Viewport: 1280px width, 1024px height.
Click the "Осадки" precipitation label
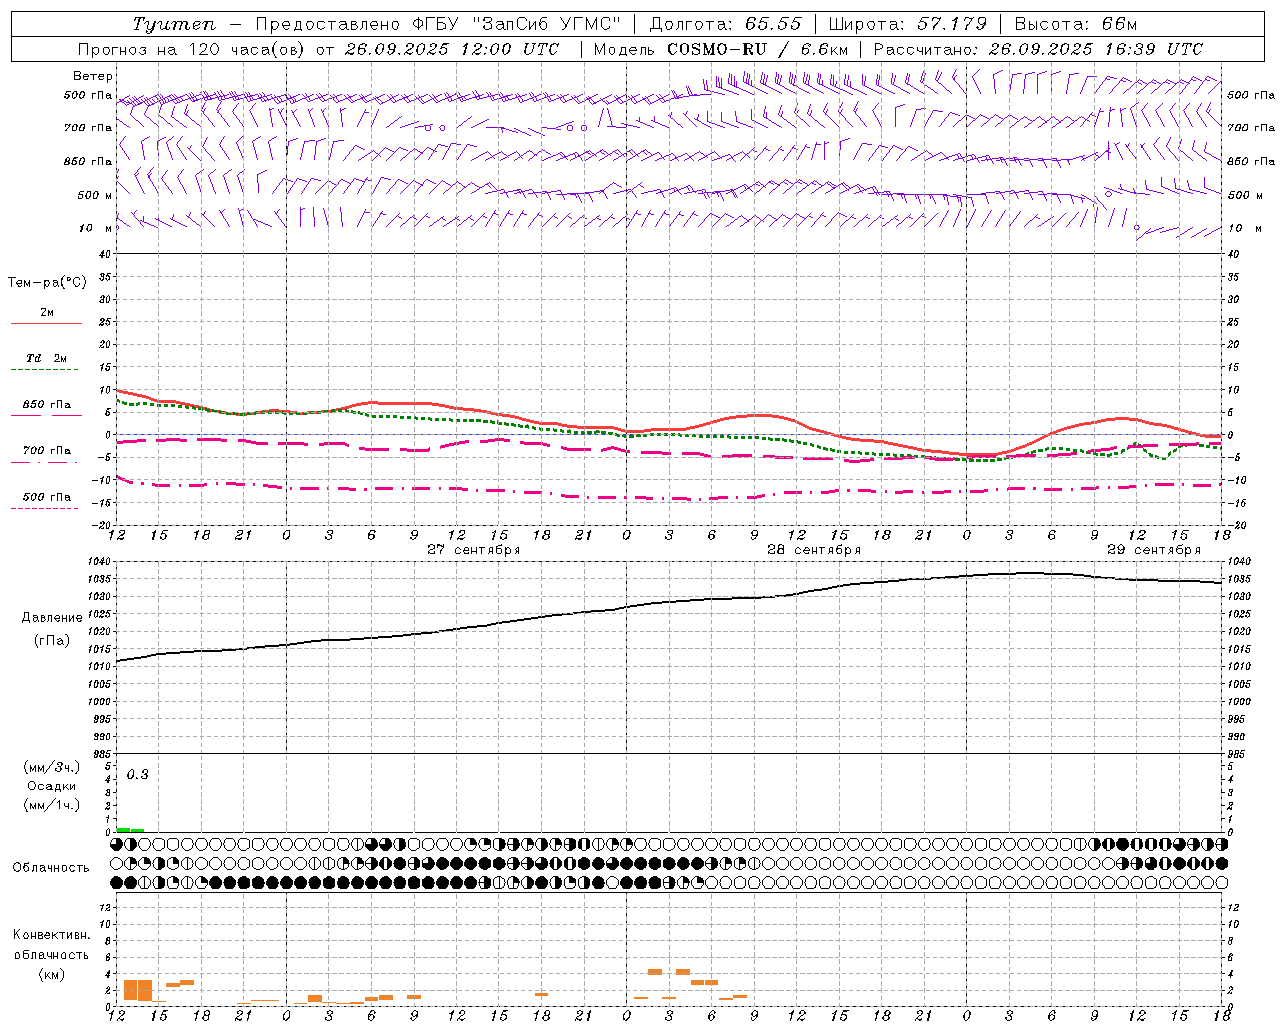click(x=52, y=786)
